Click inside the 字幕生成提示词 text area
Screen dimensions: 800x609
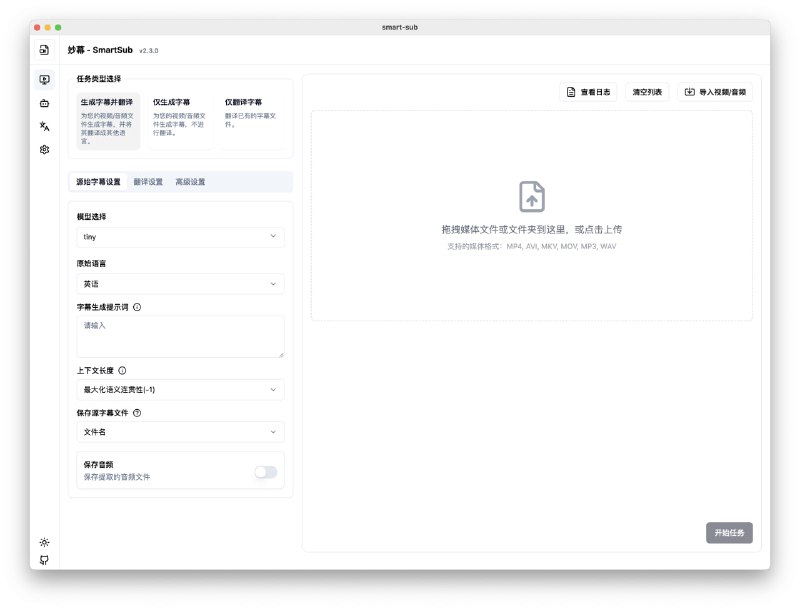tap(180, 337)
